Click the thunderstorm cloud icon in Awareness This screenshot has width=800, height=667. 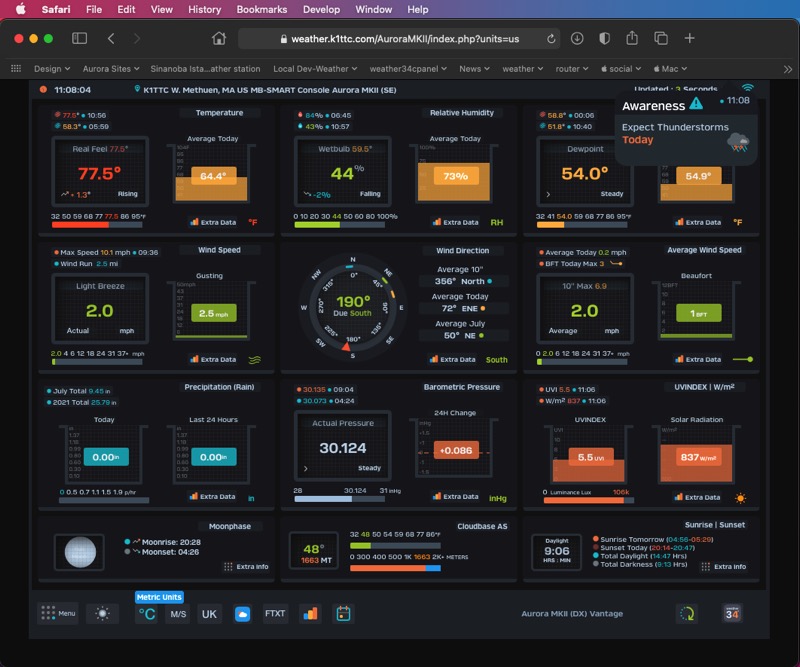point(738,141)
